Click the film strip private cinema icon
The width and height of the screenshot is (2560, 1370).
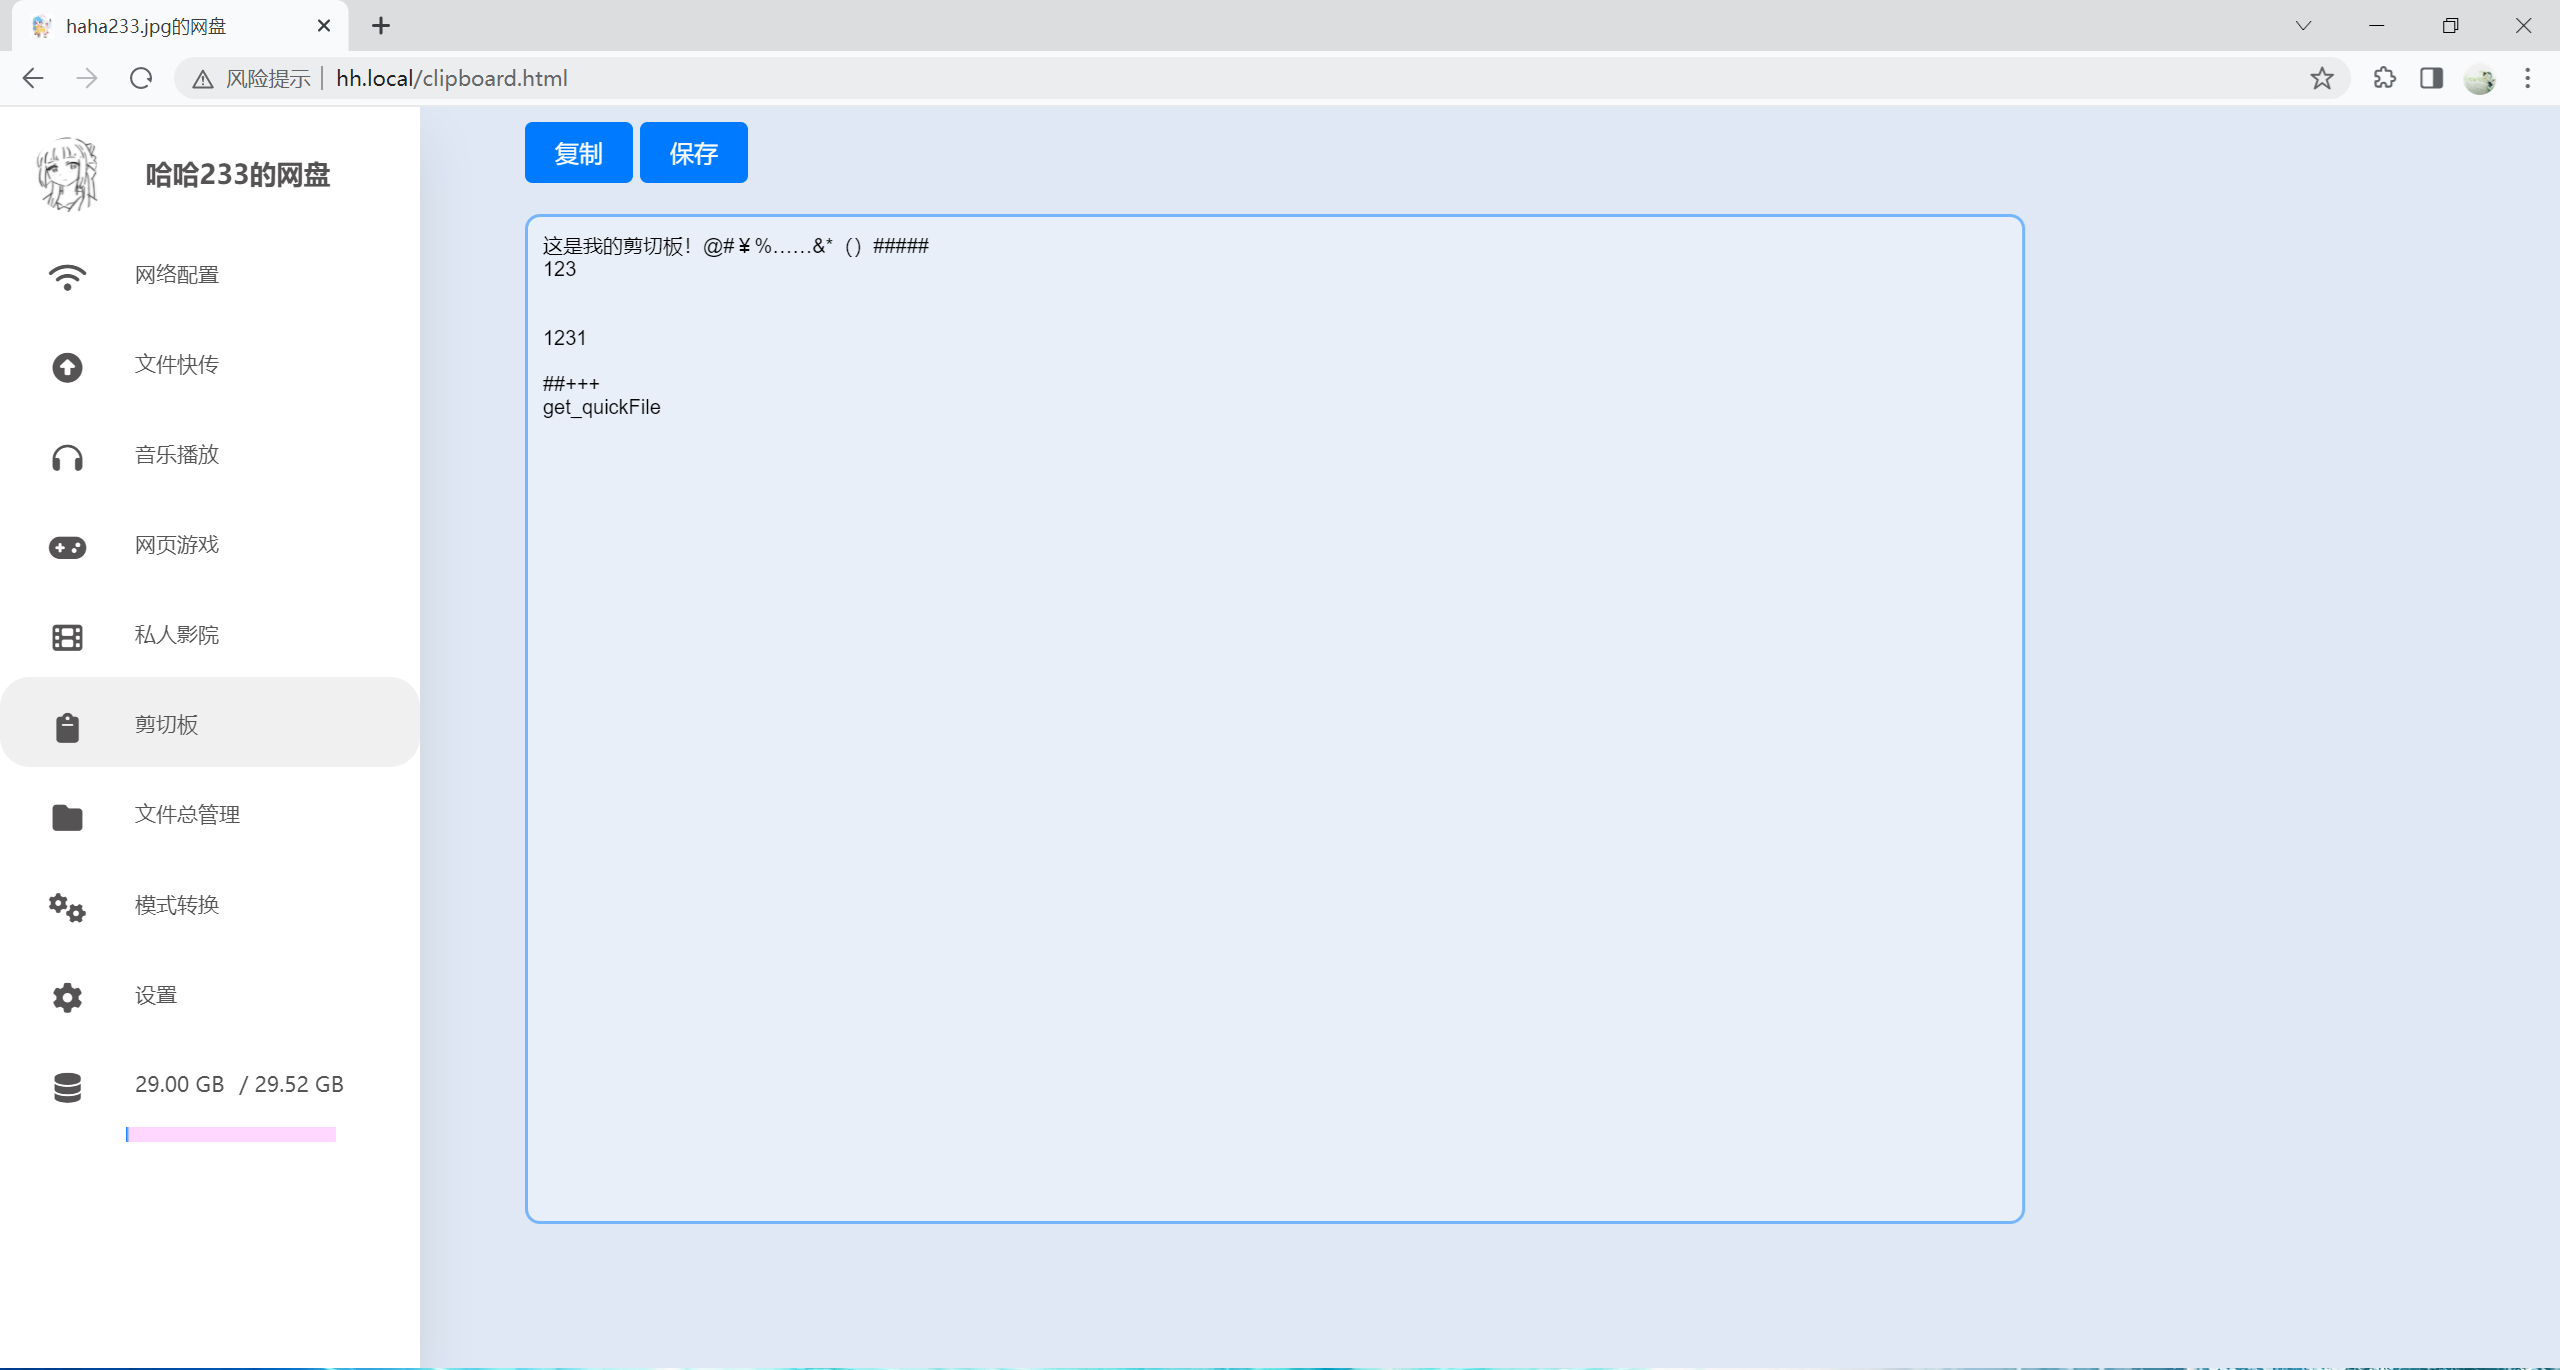coord(67,637)
